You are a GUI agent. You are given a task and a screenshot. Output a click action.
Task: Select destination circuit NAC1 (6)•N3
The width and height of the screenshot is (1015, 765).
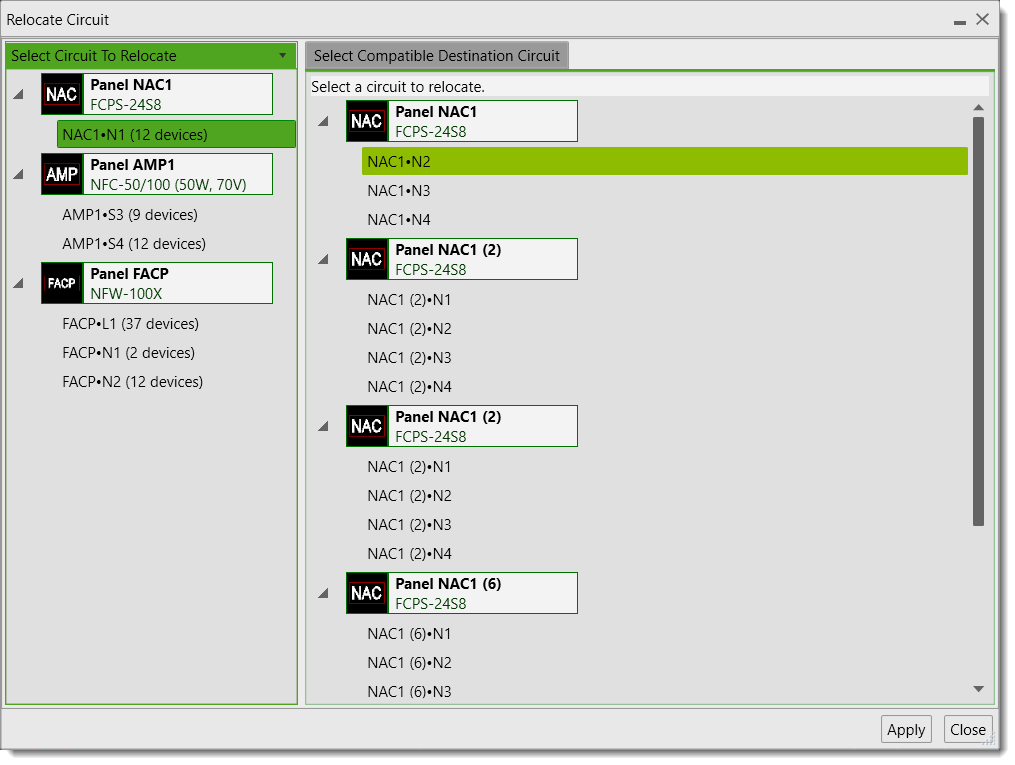[x=409, y=692]
